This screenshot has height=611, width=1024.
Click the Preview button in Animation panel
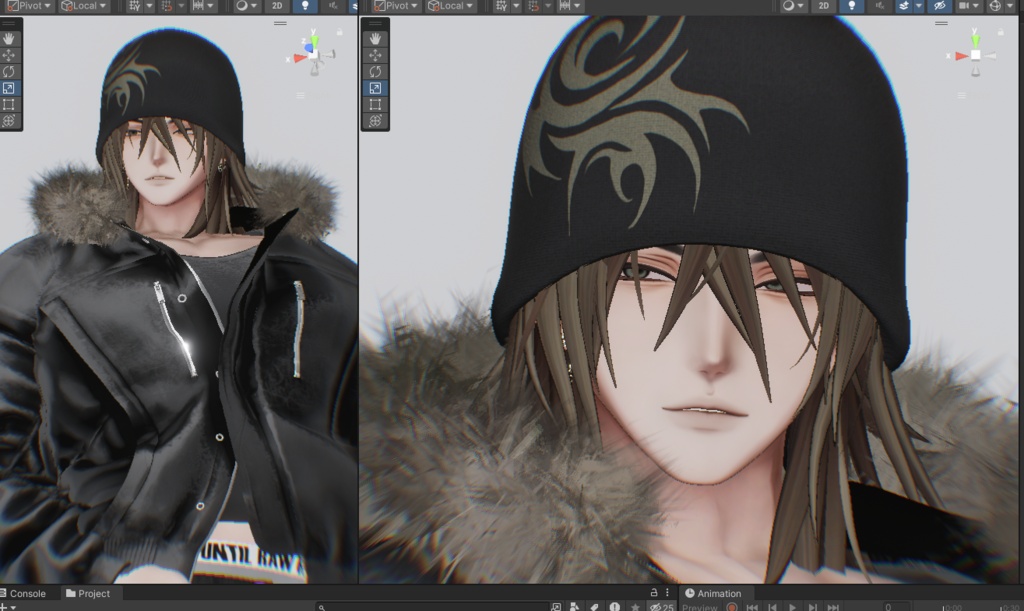click(699, 607)
